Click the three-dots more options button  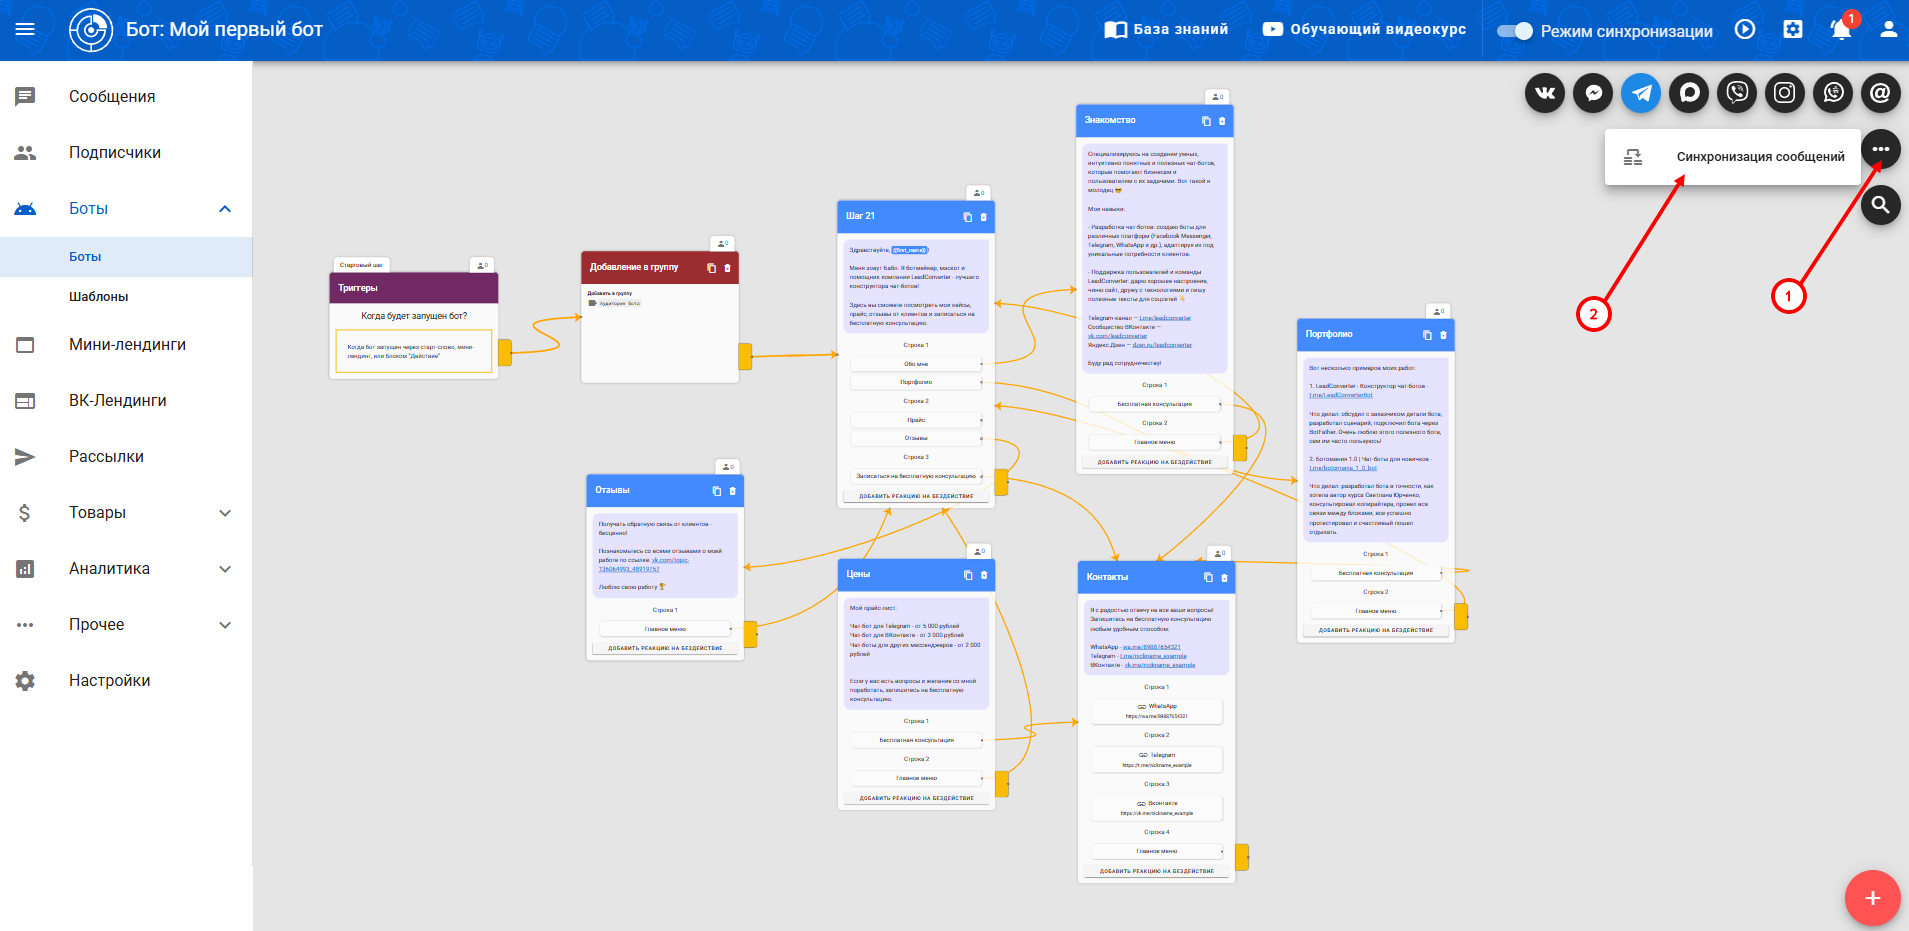(1881, 149)
